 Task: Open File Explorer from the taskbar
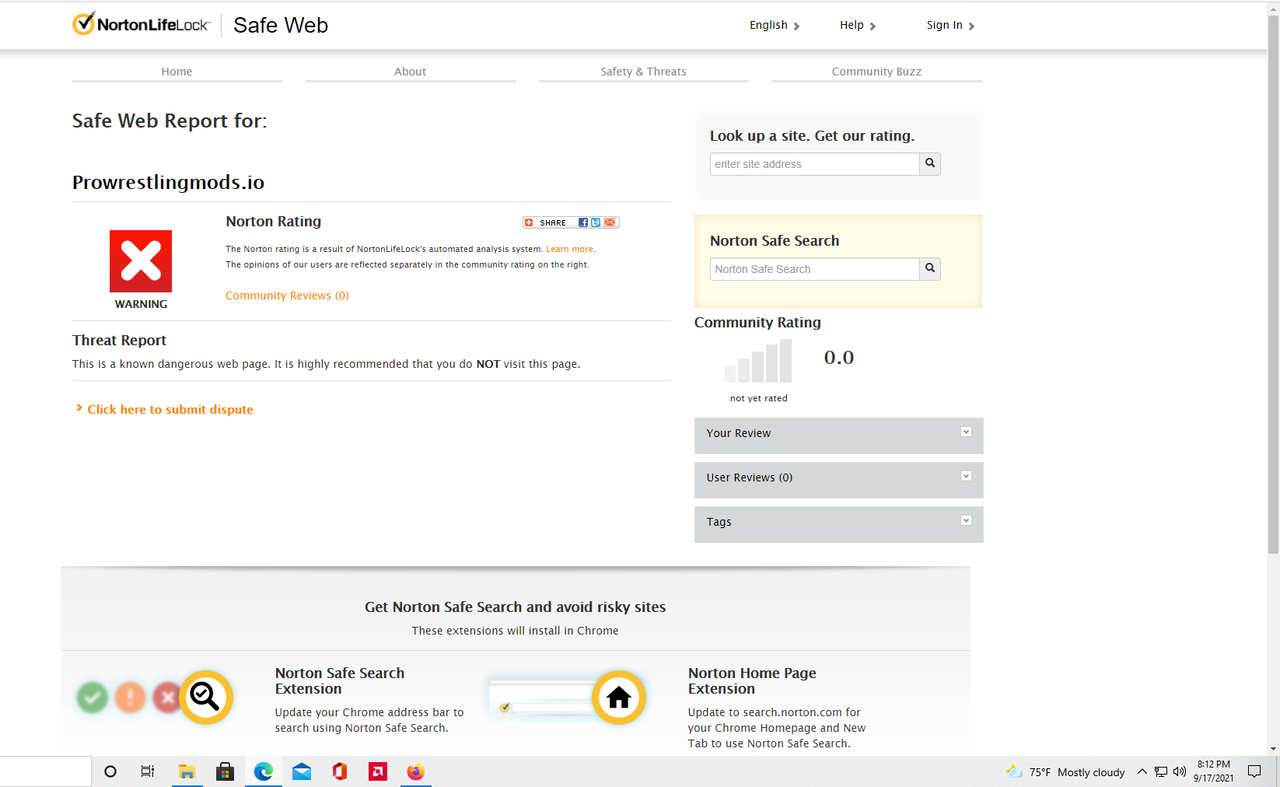pyautogui.click(x=186, y=771)
